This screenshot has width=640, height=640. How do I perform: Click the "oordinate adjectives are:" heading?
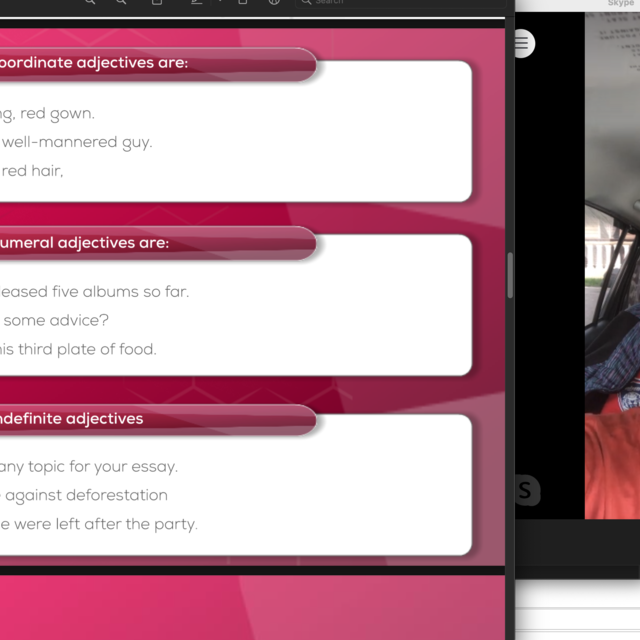pos(94,62)
